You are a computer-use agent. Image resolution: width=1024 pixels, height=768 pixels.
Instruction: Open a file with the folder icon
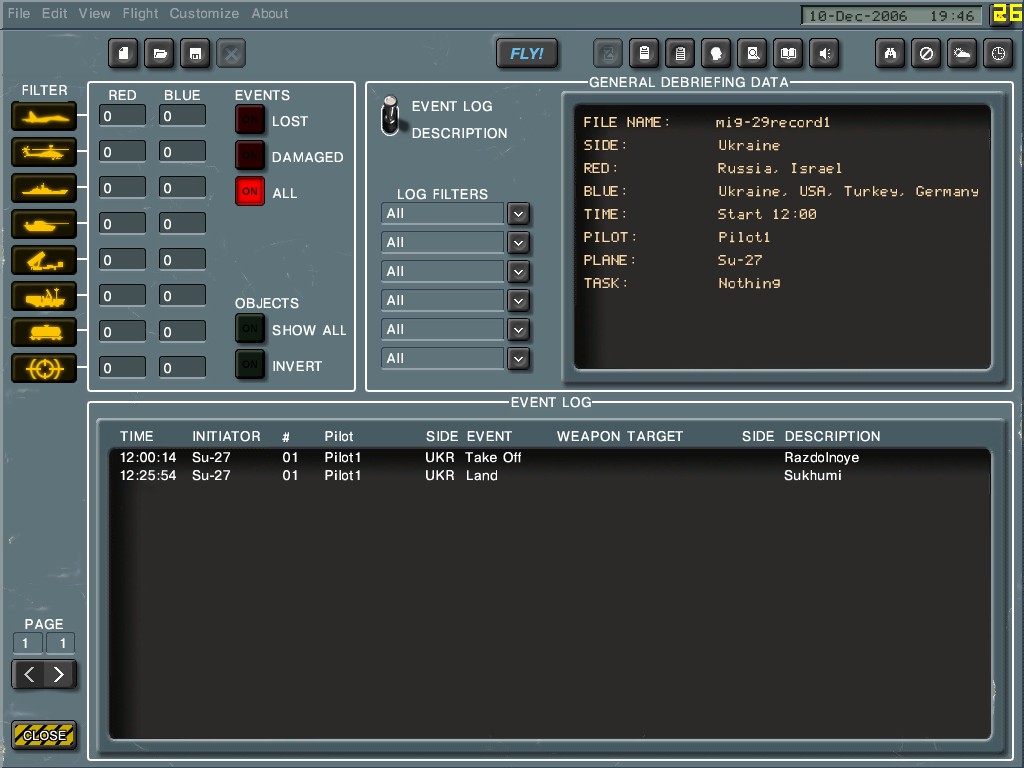(159, 54)
